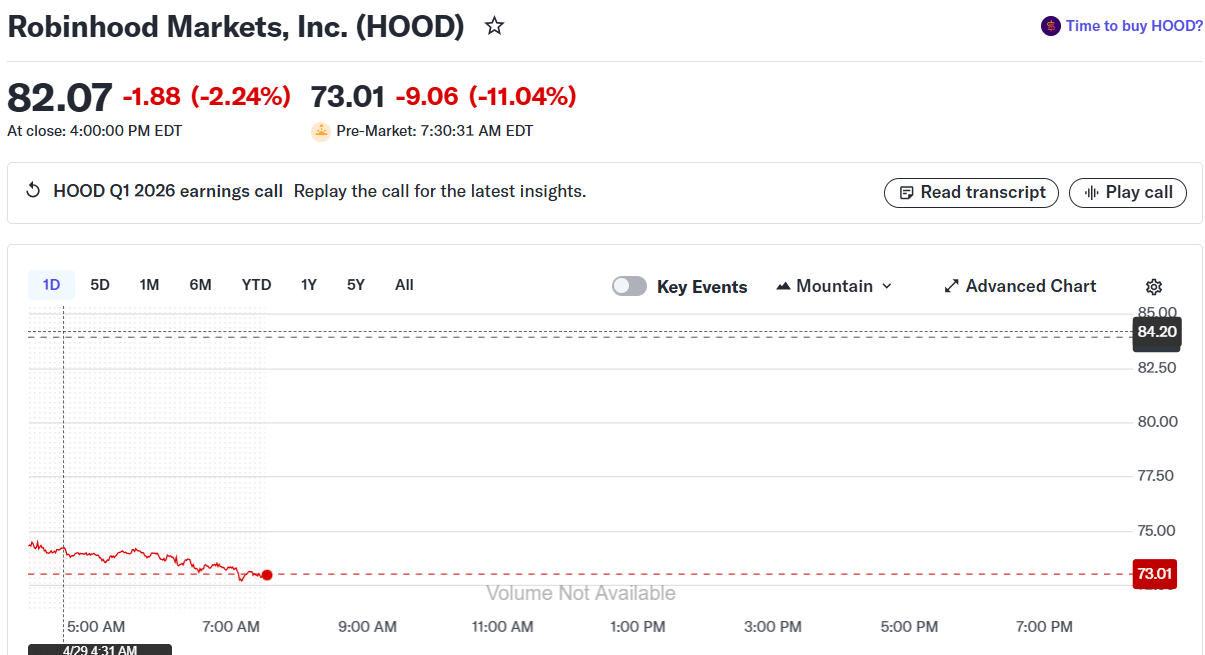Show the 6M chart range
The image size is (1205, 655).
coord(200,285)
